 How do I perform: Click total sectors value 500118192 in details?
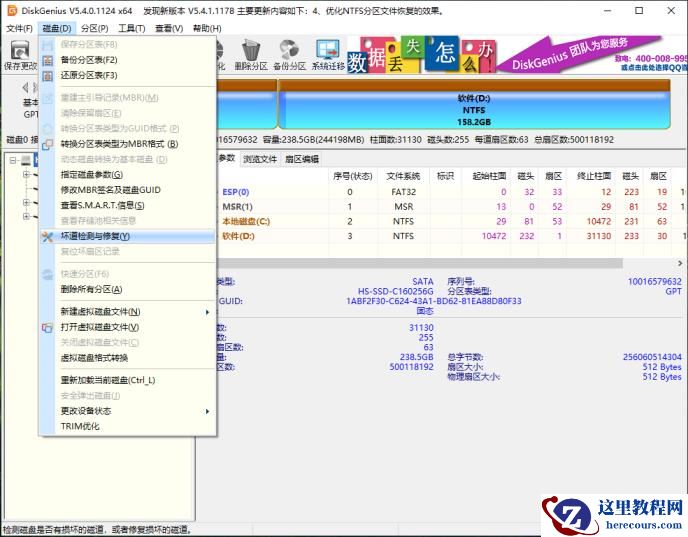coord(411,367)
